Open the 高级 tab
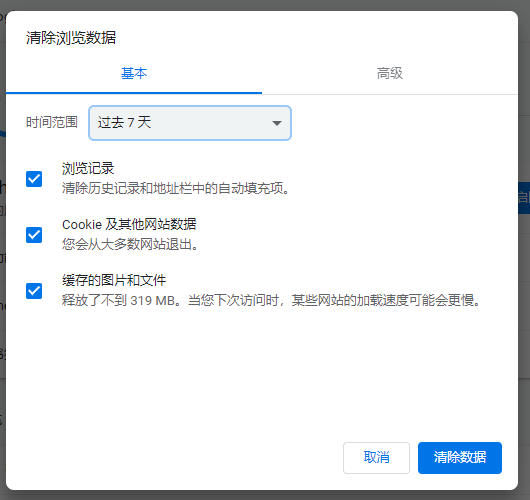Image resolution: width=530 pixels, height=500 pixels. coord(390,73)
